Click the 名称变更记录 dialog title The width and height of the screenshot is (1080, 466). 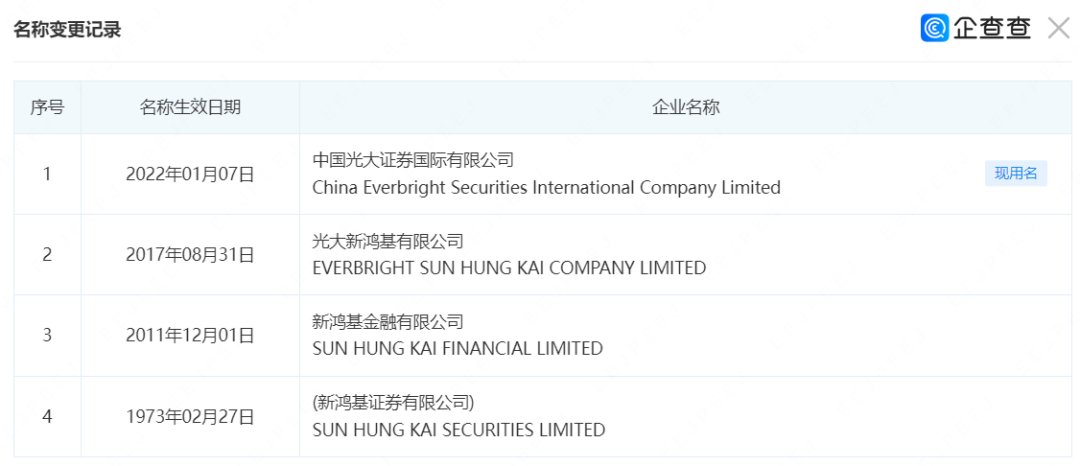coord(67,30)
